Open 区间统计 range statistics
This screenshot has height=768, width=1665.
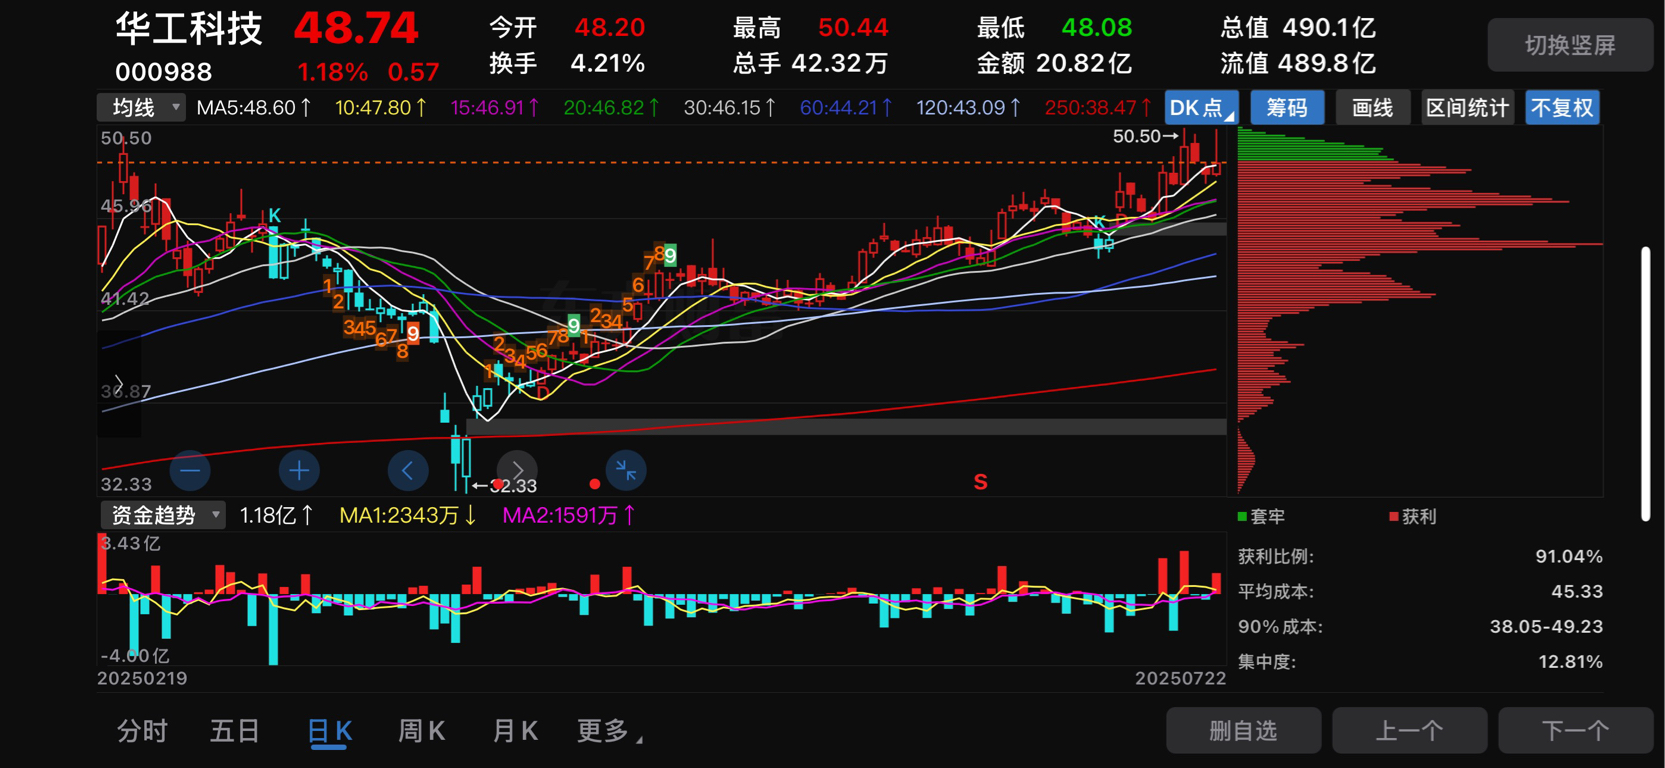(1467, 108)
